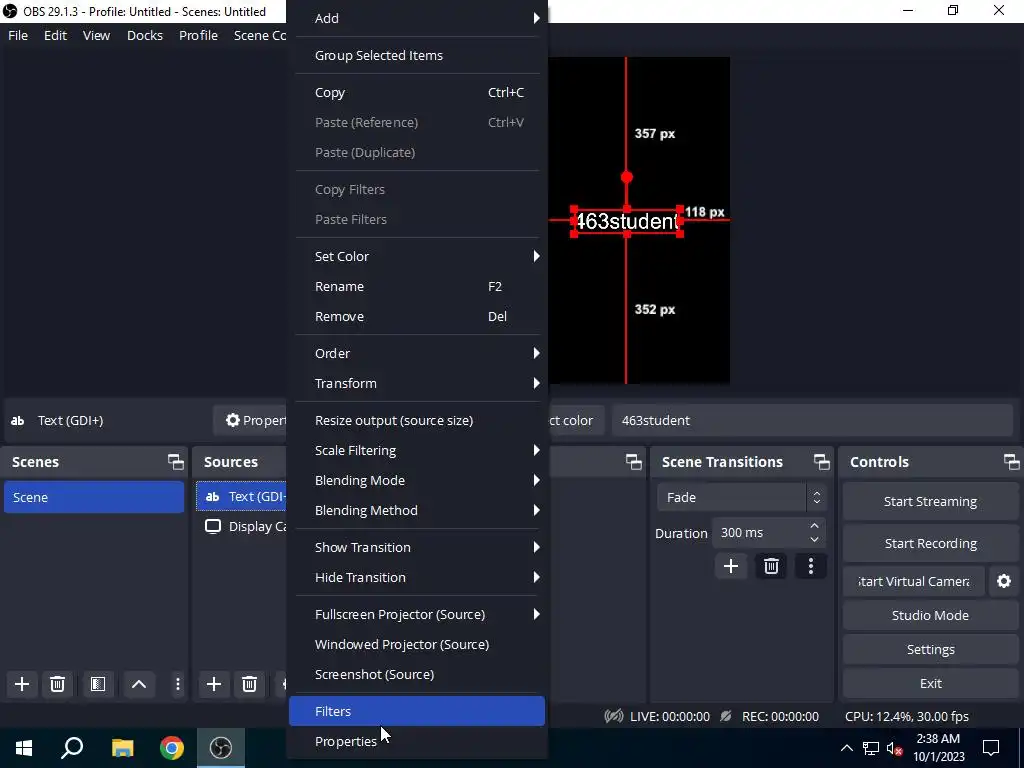Open the Fade transition dropdown

741,498
